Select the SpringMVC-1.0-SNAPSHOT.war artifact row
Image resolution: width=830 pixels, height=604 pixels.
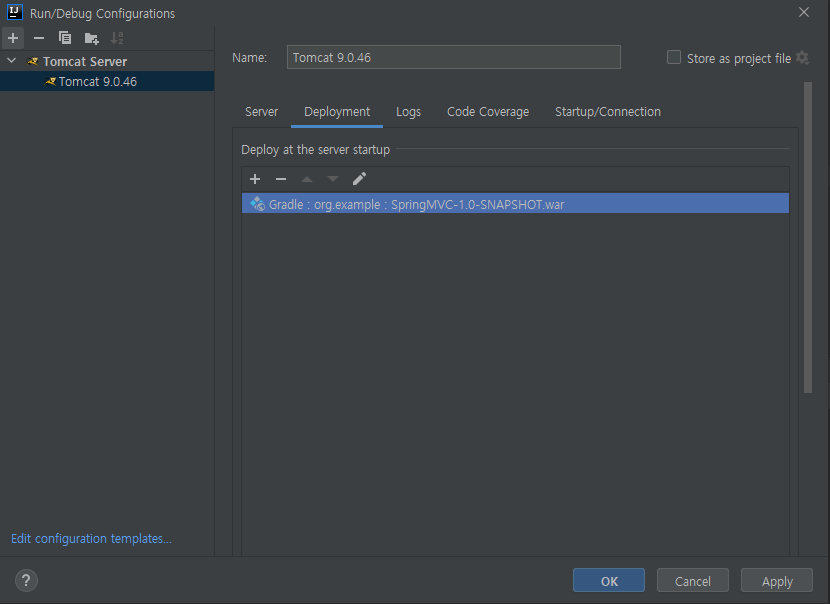pos(515,204)
